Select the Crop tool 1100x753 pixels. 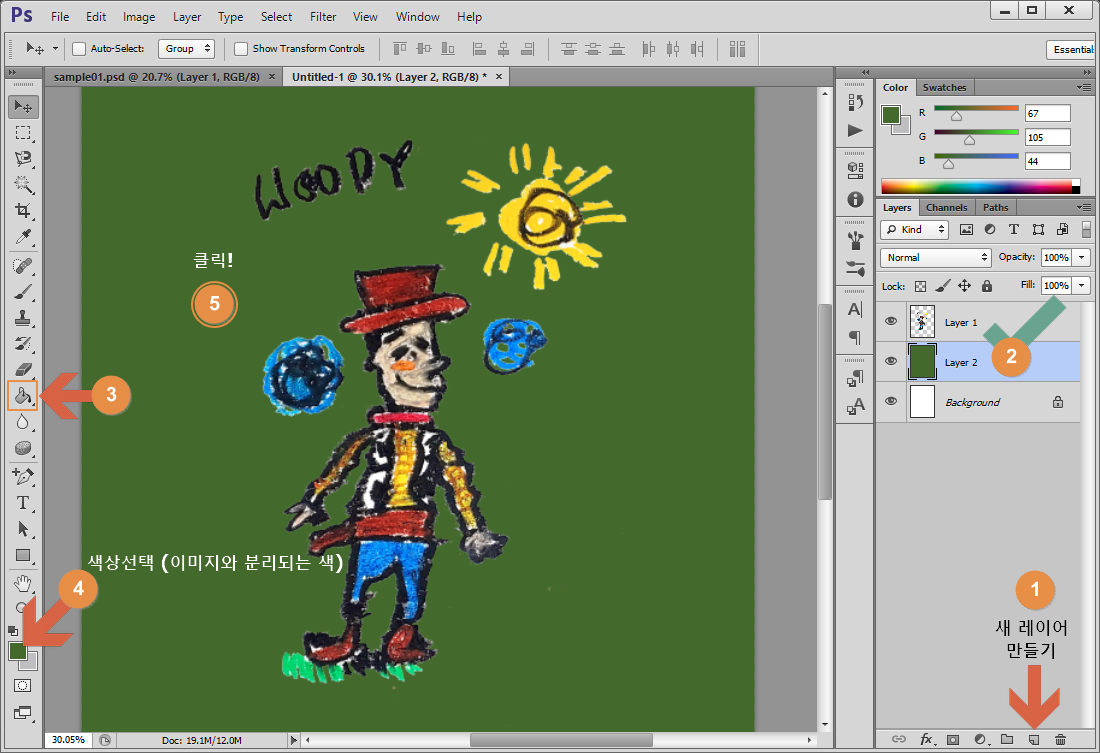pos(23,211)
